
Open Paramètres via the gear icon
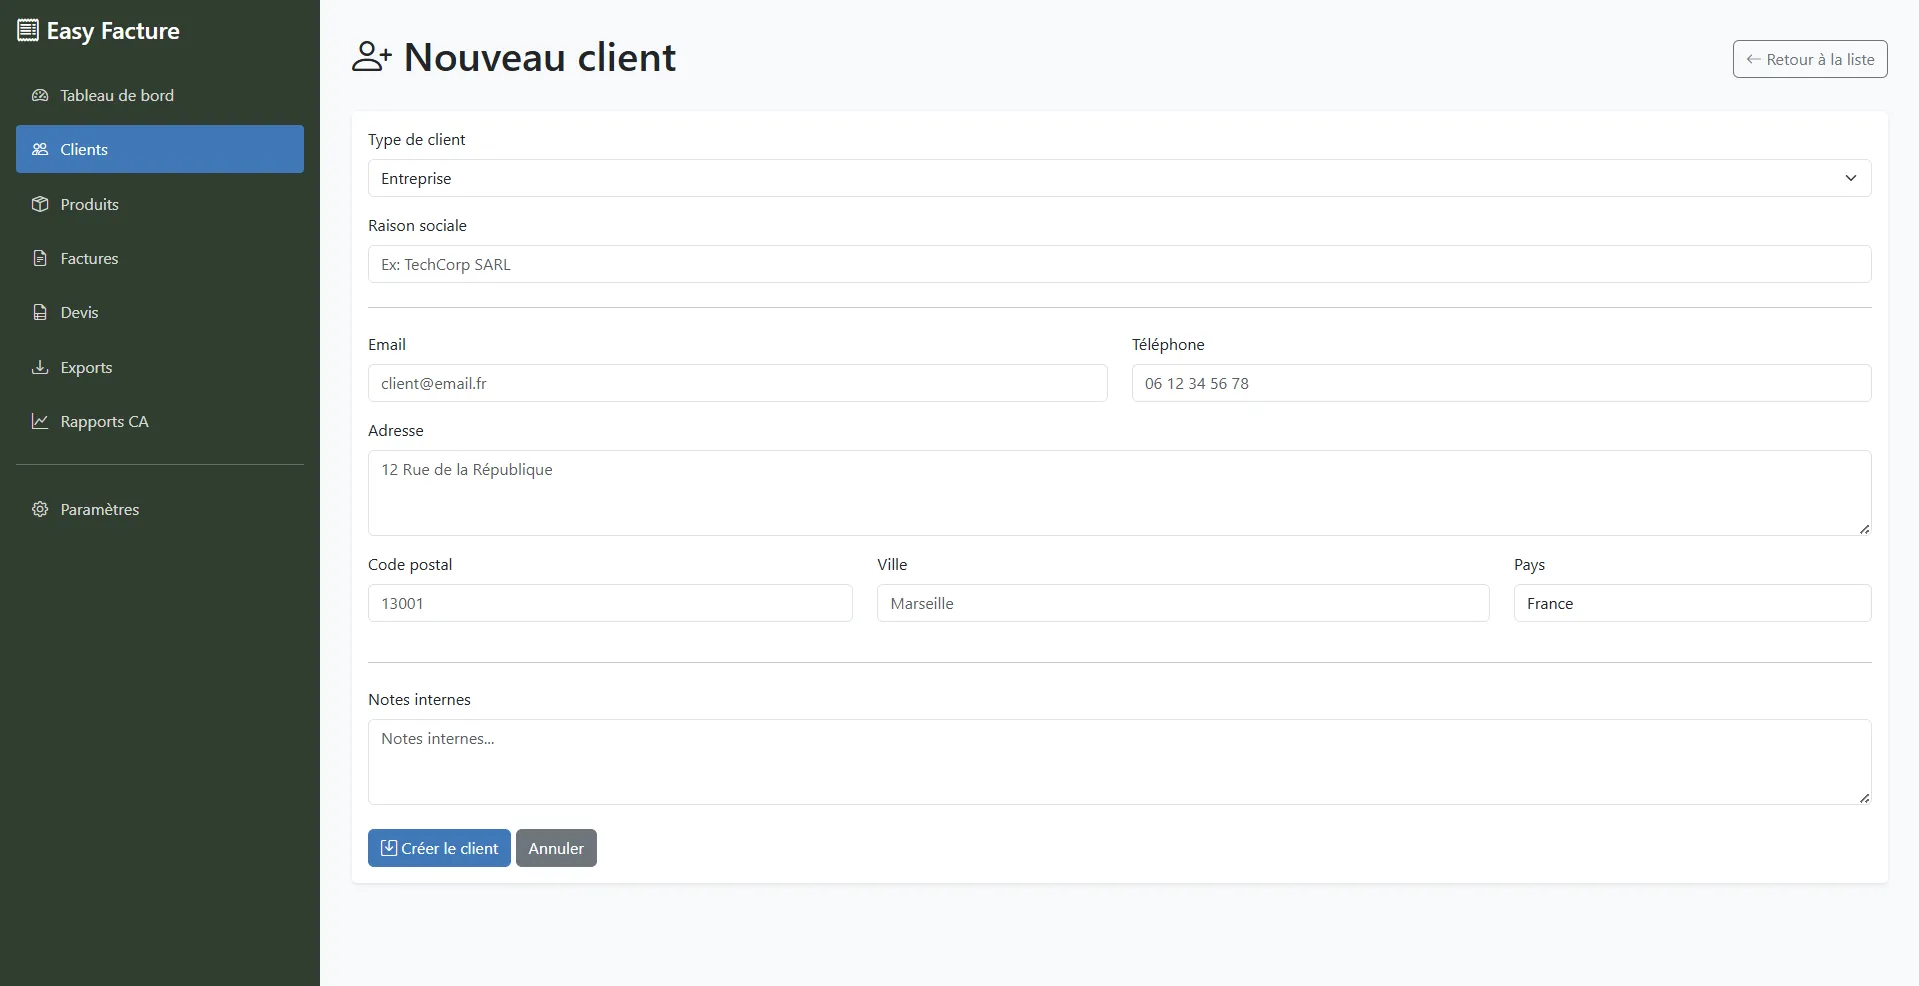[40, 509]
